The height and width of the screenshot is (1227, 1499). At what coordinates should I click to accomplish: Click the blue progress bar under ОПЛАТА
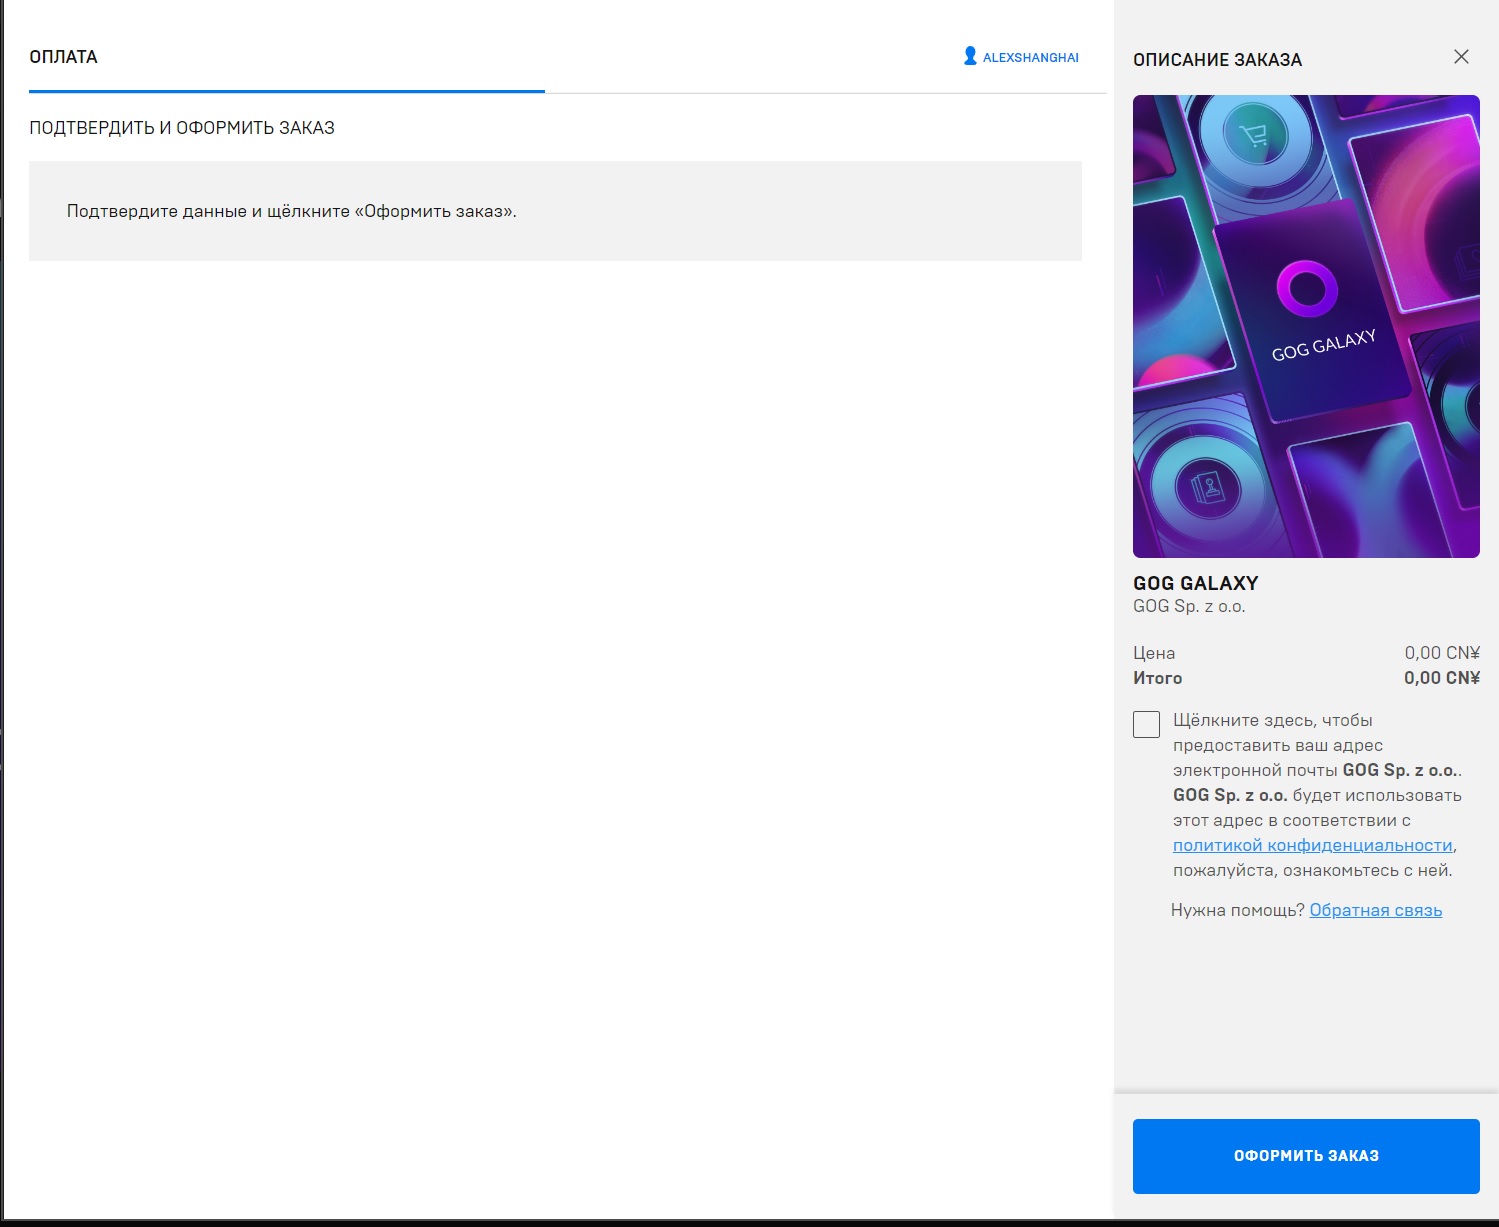(x=287, y=91)
